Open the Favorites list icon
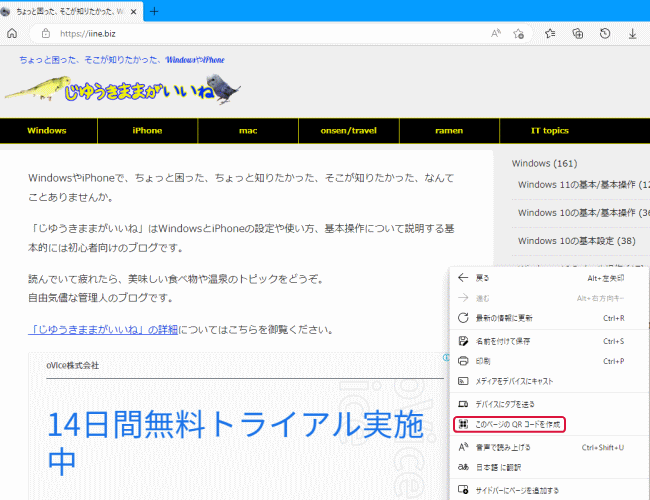The width and height of the screenshot is (650, 500). point(550,34)
